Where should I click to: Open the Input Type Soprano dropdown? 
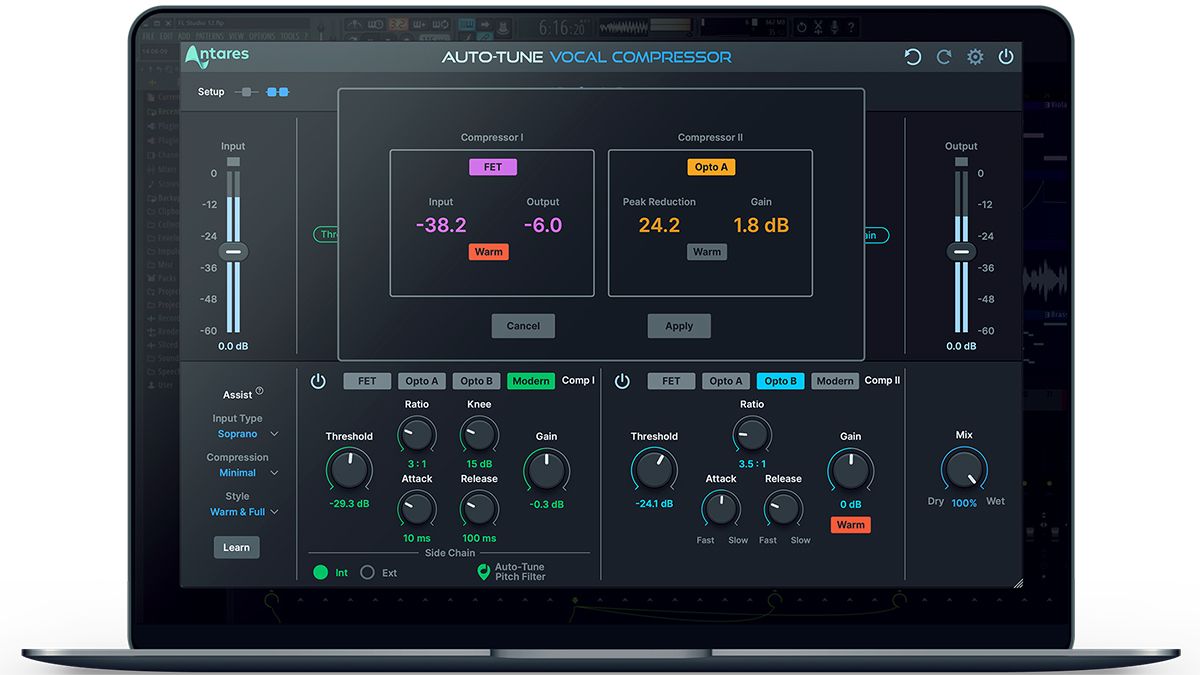pos(247,434)
